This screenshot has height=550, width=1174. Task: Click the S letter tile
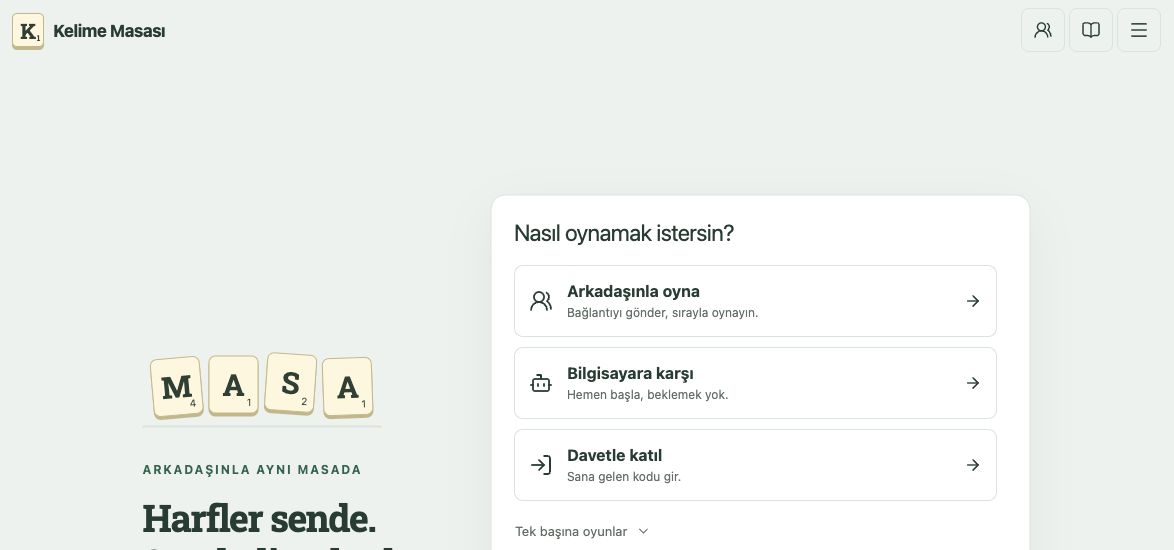click(x=291, y=383)
